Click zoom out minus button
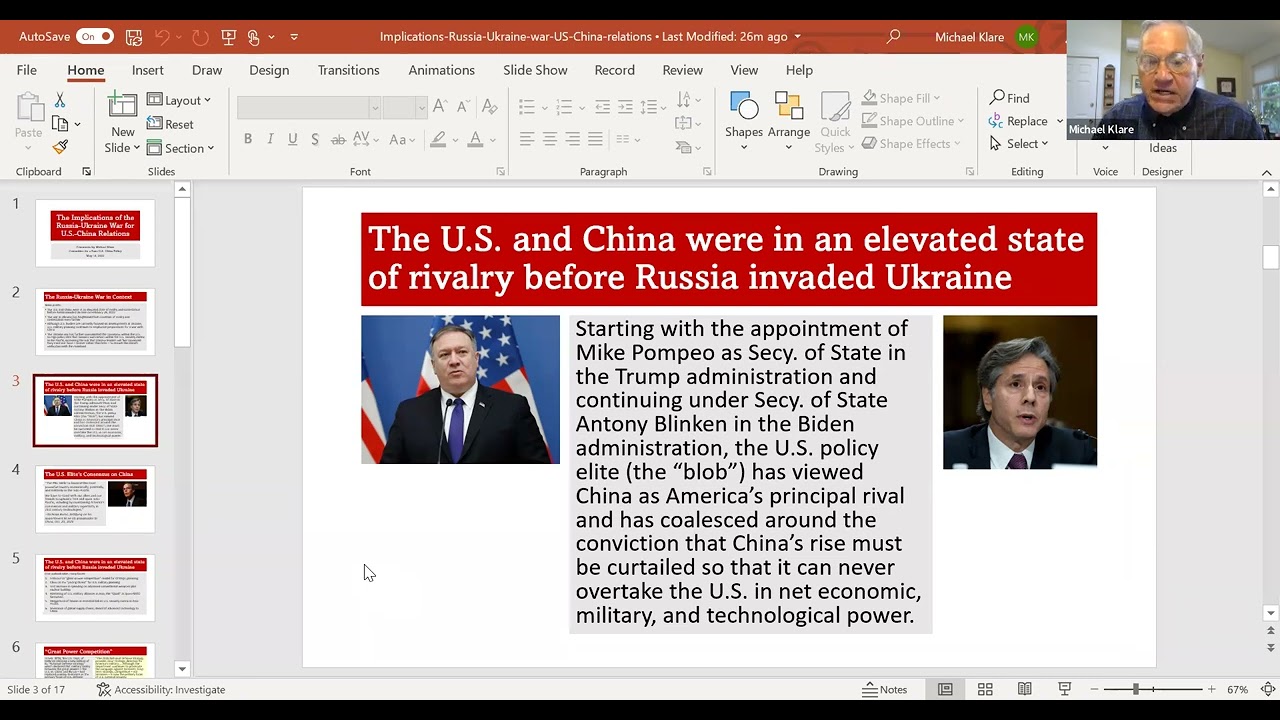1280x720 pixels. pos(1095,689)
